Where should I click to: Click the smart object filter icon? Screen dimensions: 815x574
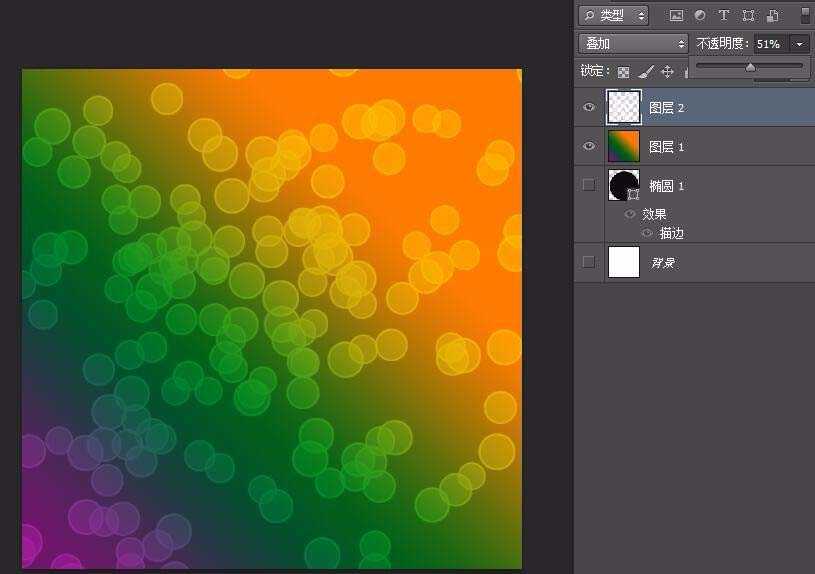pos(773,16)
